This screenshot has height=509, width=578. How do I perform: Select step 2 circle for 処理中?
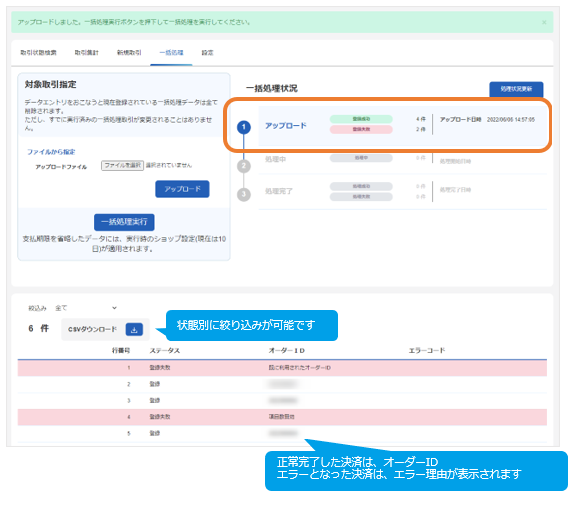pos(244,166)
